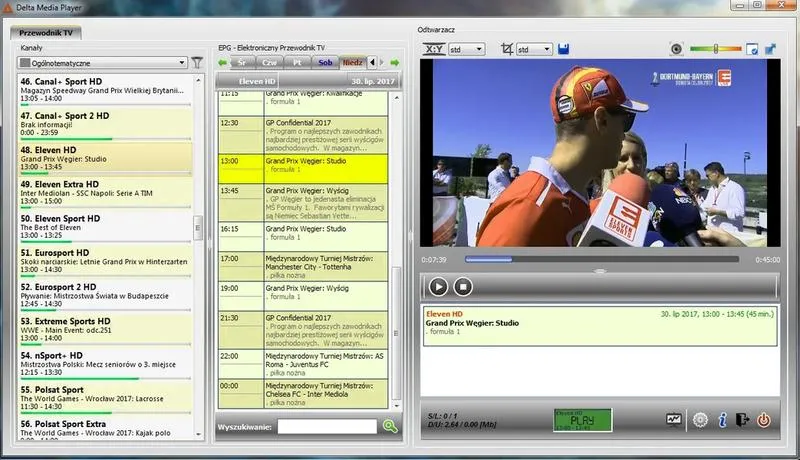Select the 19:00 Grand Prix Węgier: Wyścig entry
This screenshot has height=460, width=800.
[303, 296]
